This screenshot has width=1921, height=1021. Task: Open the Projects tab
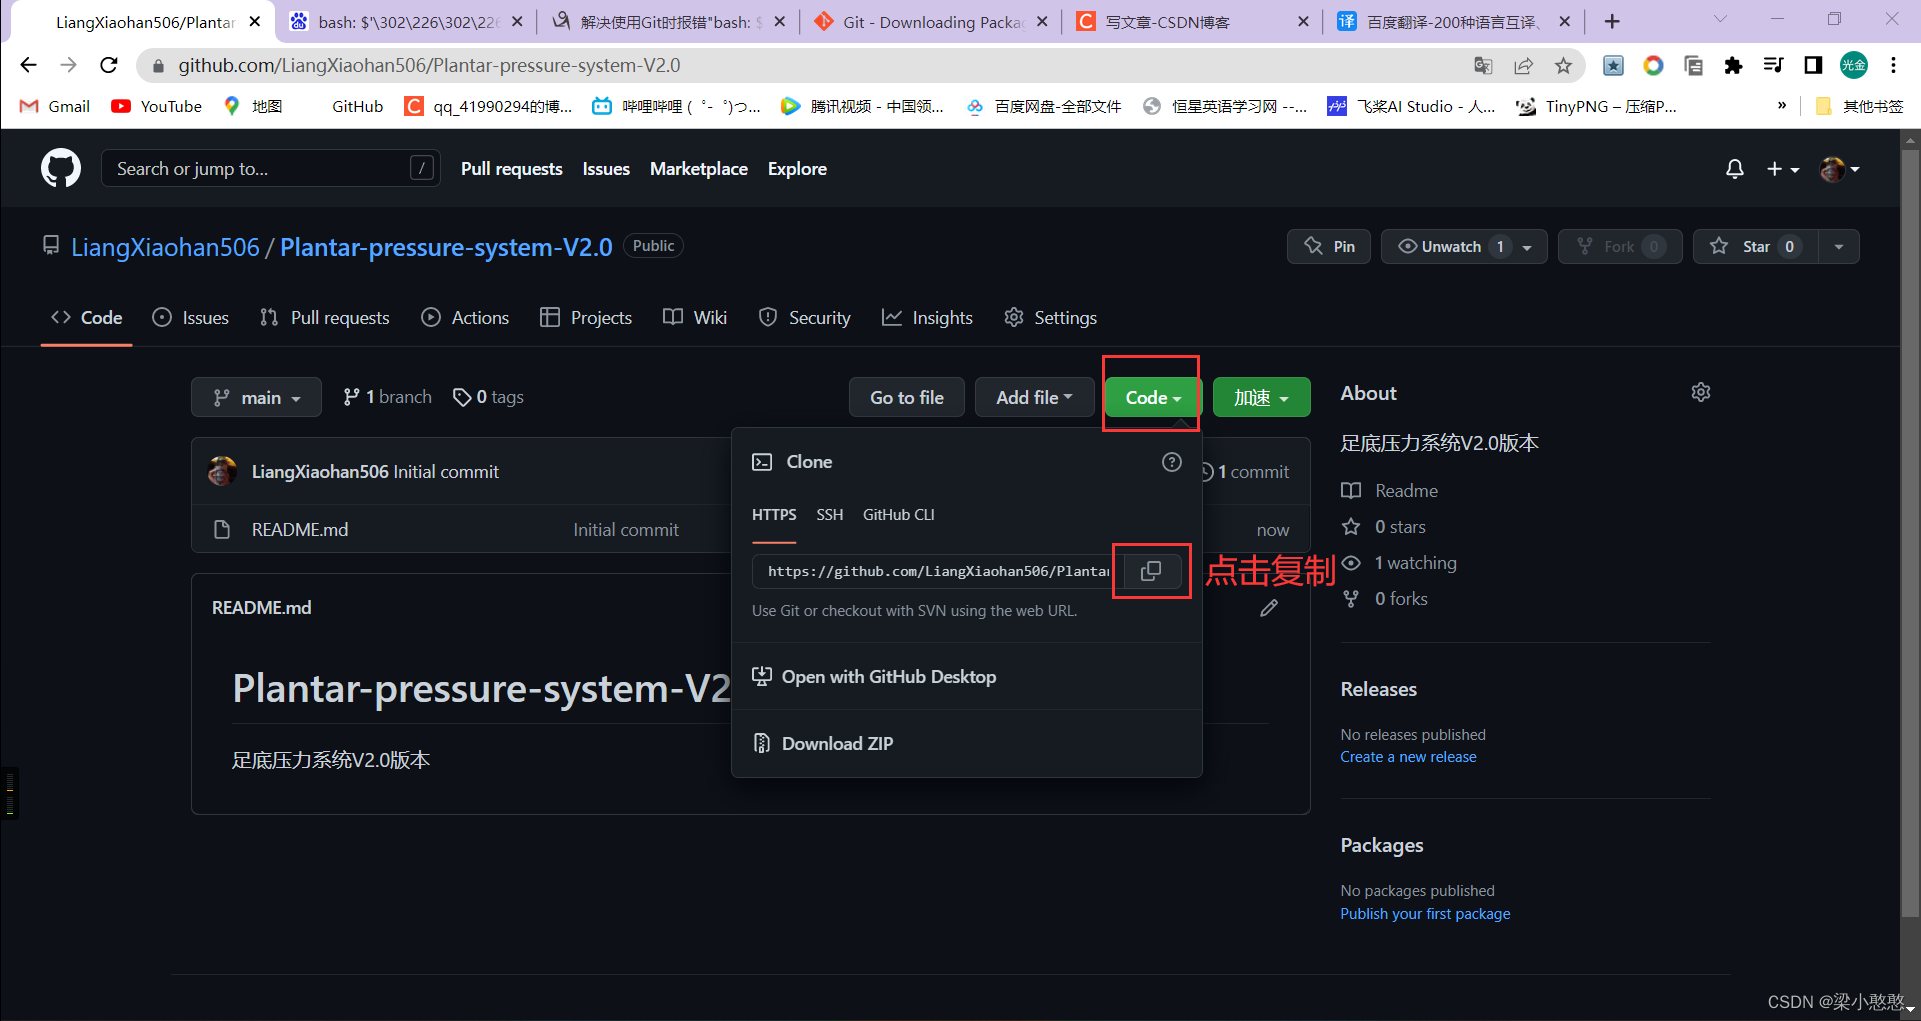point(586,318)
